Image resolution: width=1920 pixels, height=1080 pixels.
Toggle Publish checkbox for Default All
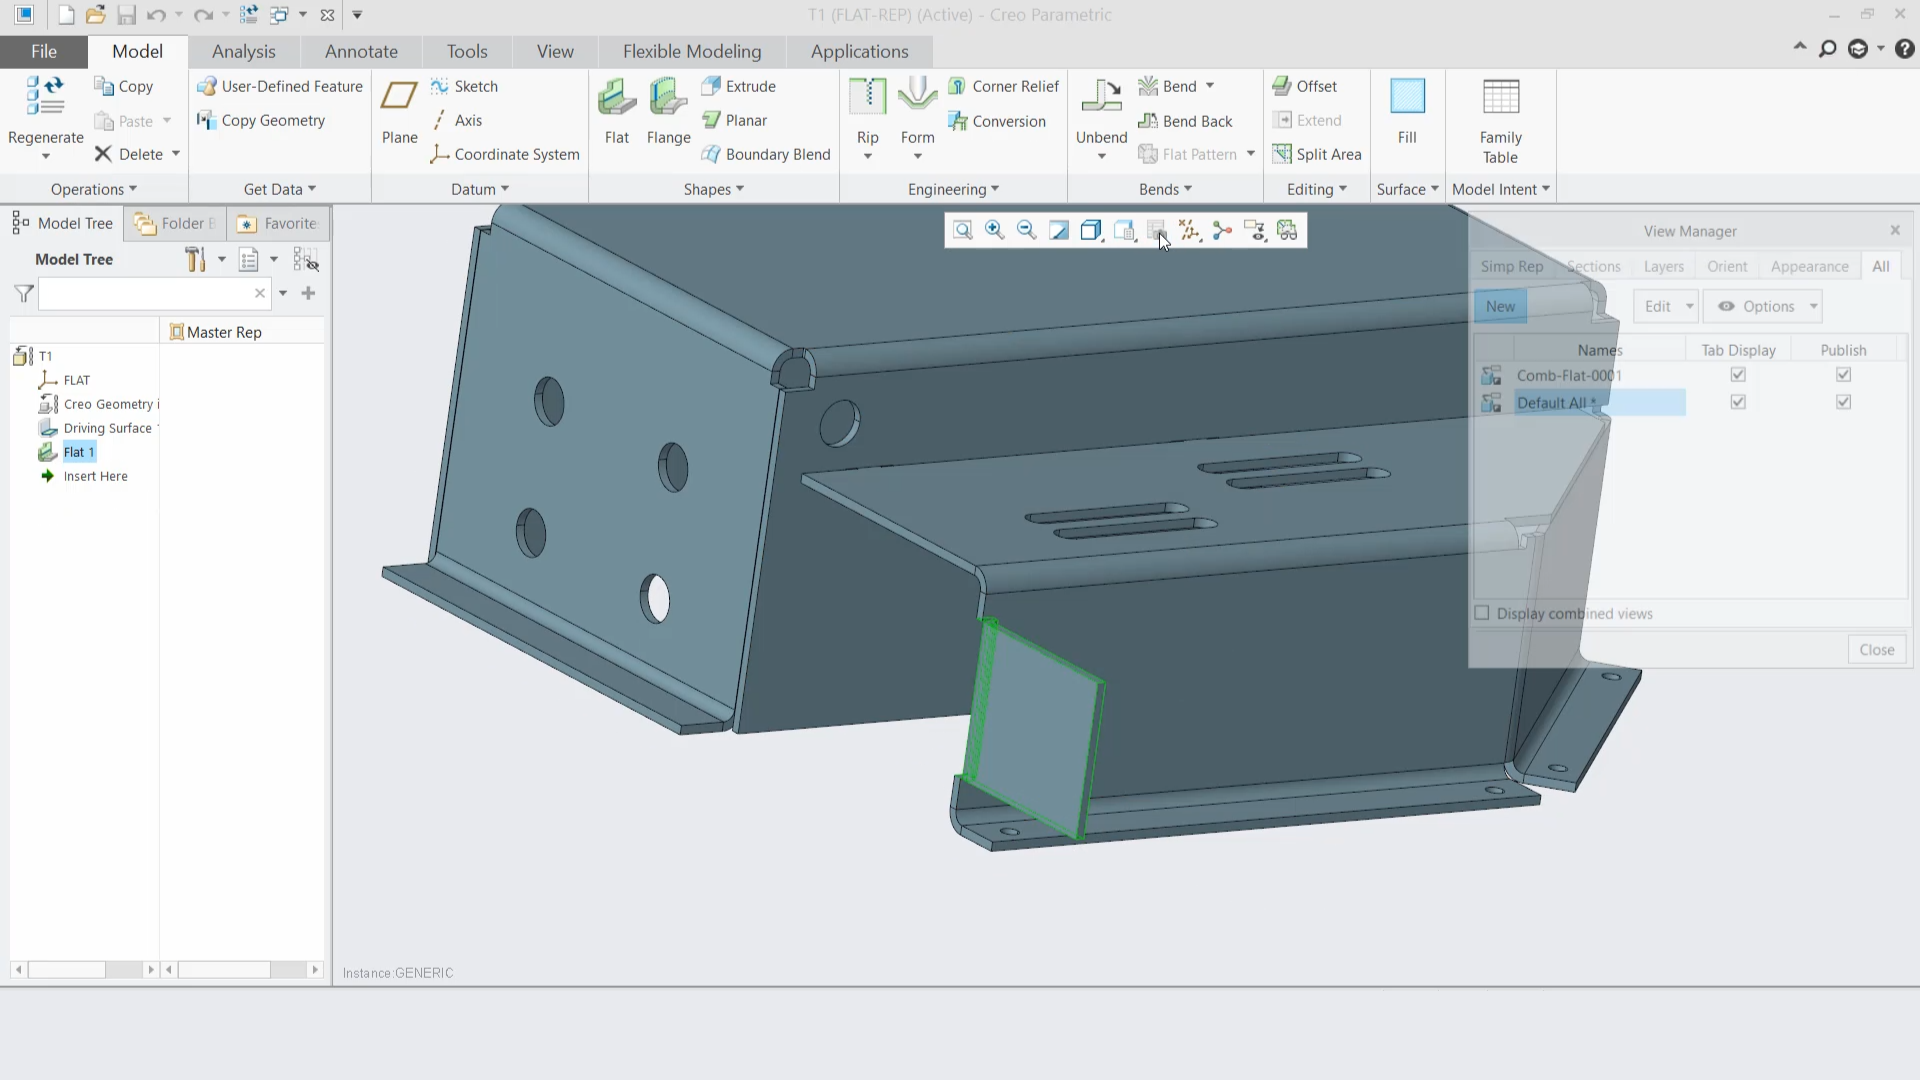1843,402
